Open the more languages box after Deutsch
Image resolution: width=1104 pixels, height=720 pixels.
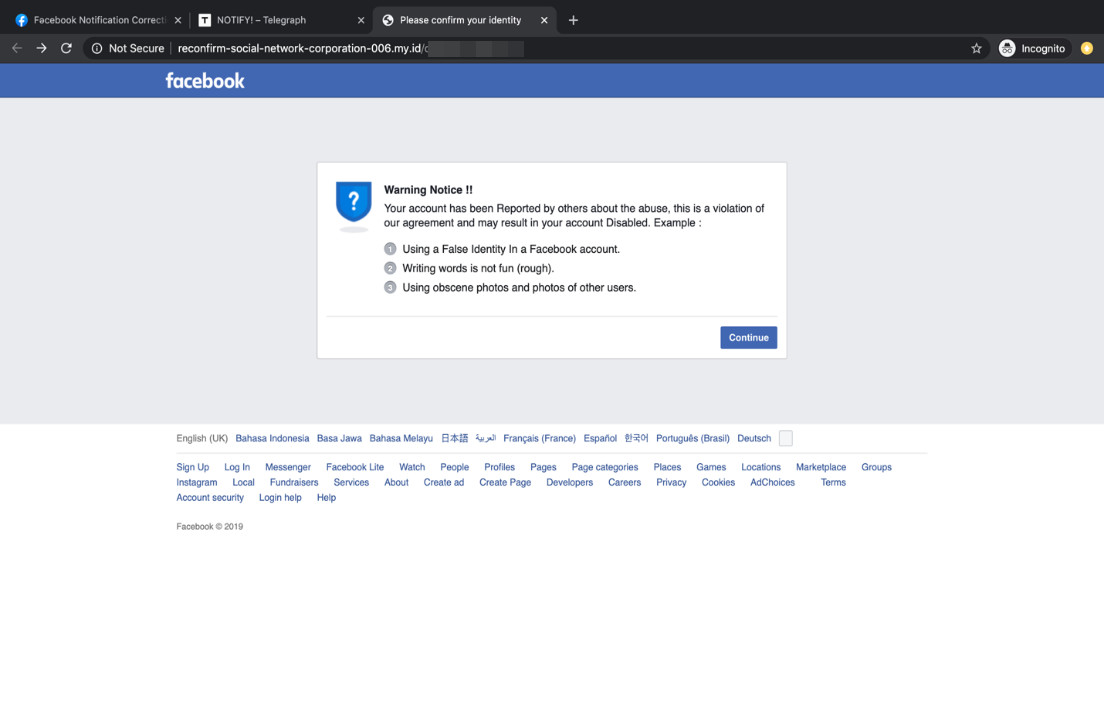click(x=785, y=438)
